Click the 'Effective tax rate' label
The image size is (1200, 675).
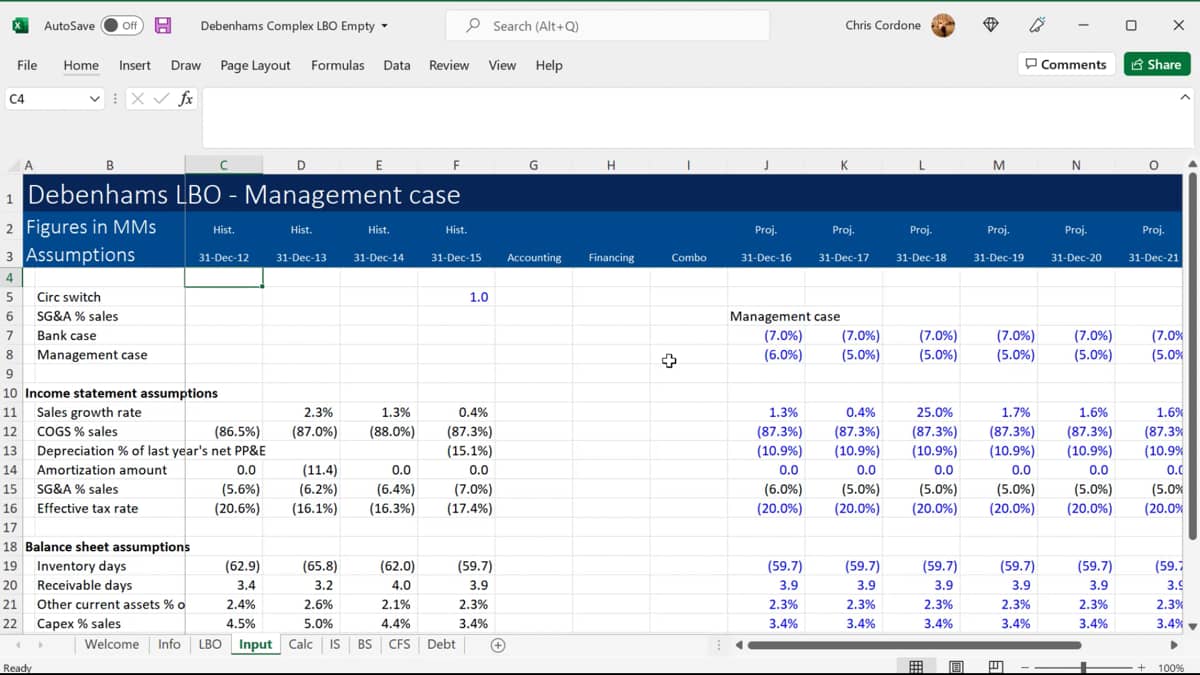point(88,508)
